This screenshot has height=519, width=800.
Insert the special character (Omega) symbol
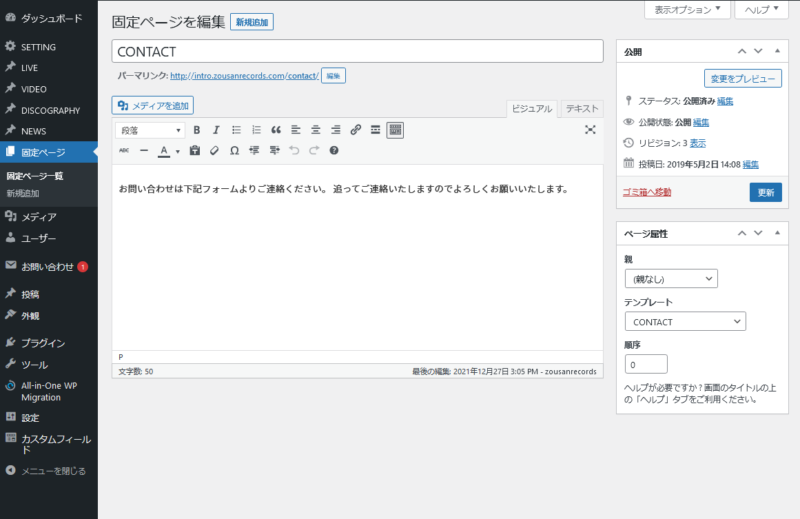pos(233,151)
